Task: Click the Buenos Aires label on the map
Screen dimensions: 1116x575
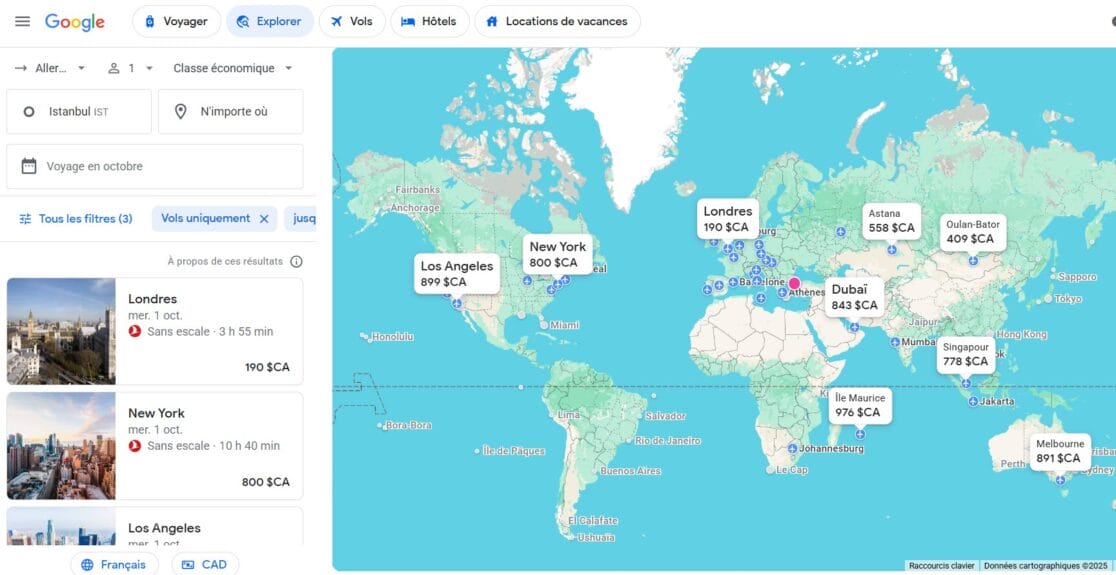Action: 630,471
